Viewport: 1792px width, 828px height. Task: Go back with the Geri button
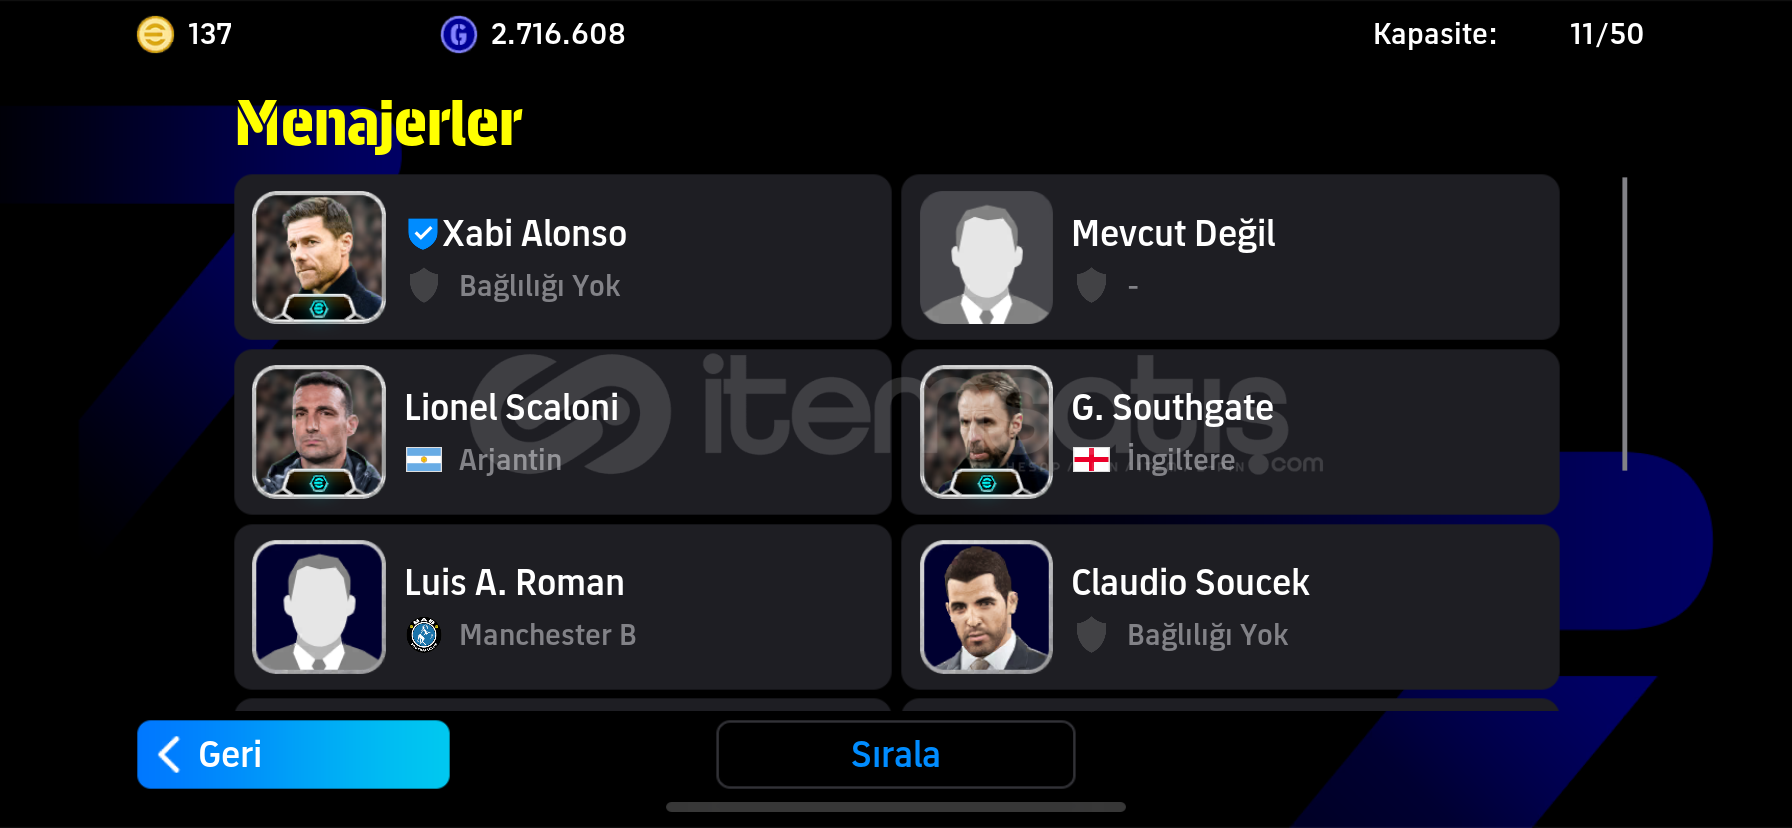coord(293,754)
